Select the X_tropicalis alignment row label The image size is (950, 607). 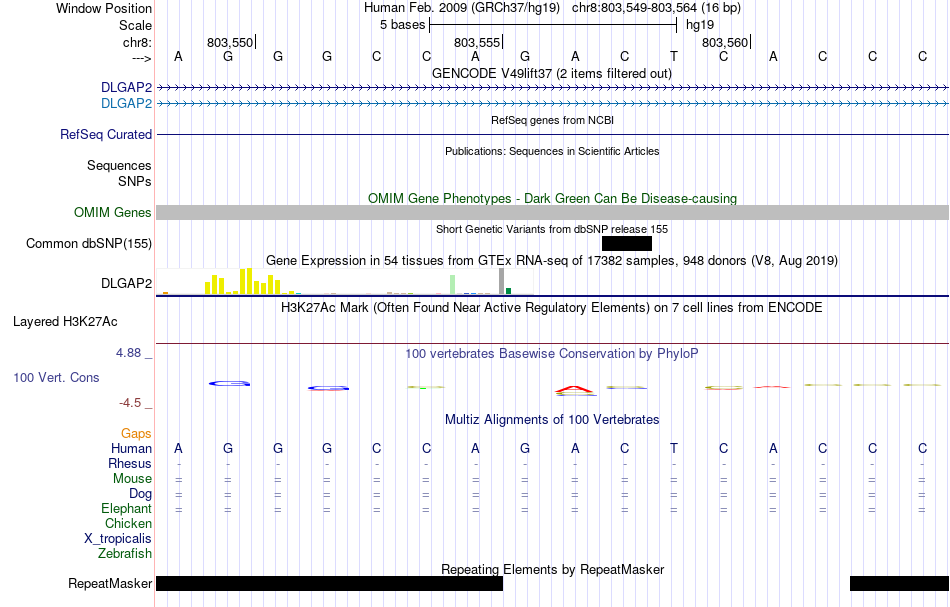tap(118, 539)
